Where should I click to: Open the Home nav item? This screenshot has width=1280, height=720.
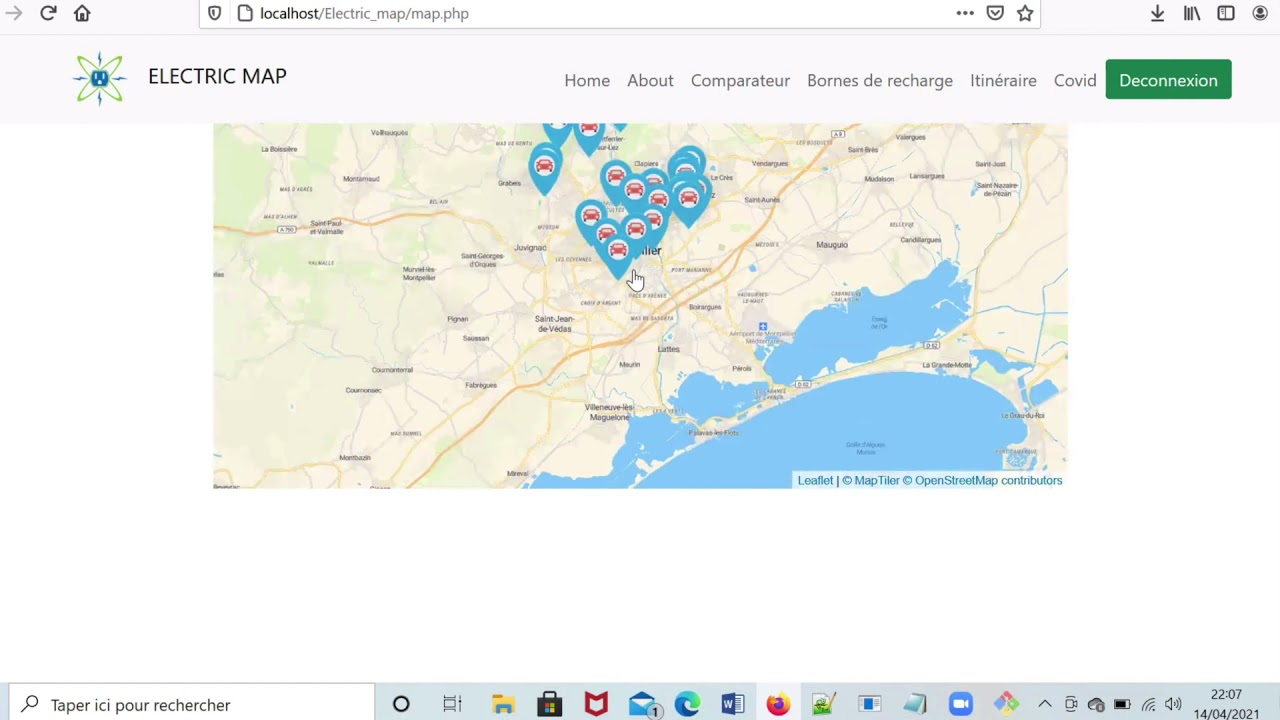point(587,80)
